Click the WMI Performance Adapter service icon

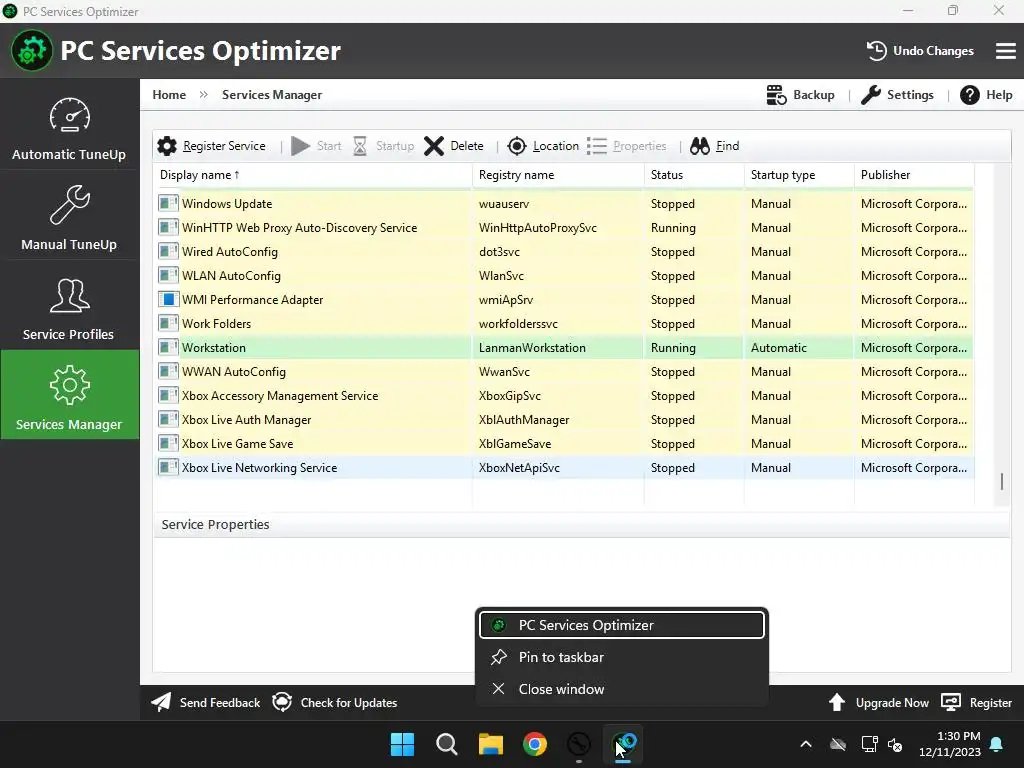[168, 300]
